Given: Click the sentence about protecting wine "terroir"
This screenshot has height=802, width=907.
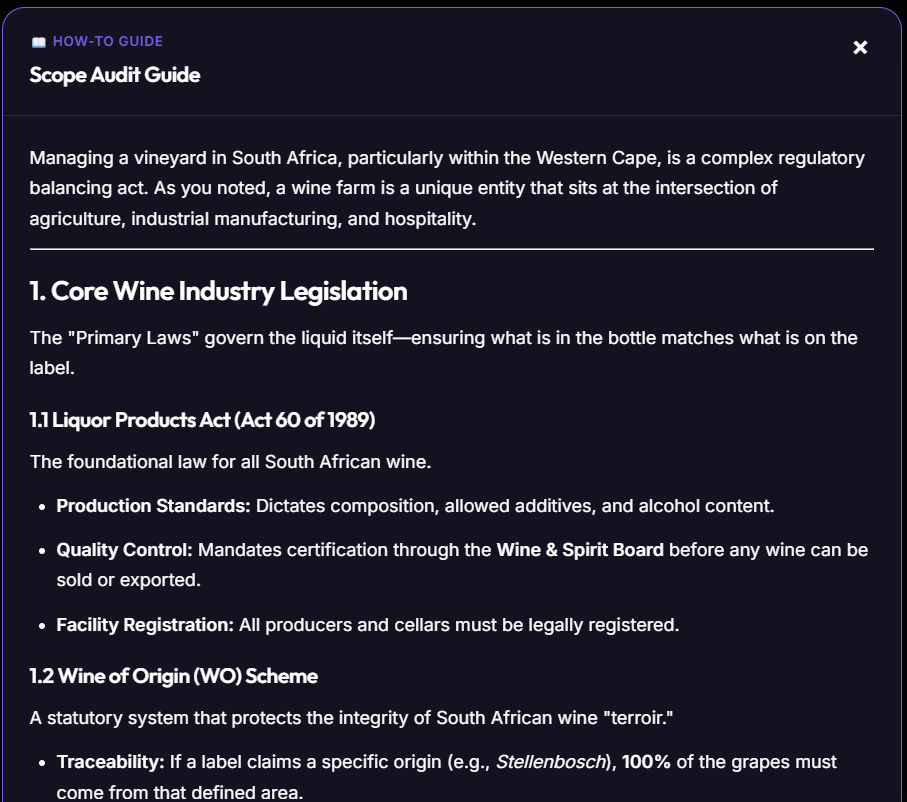Looking at the screenshot, I should pos(352,718).
